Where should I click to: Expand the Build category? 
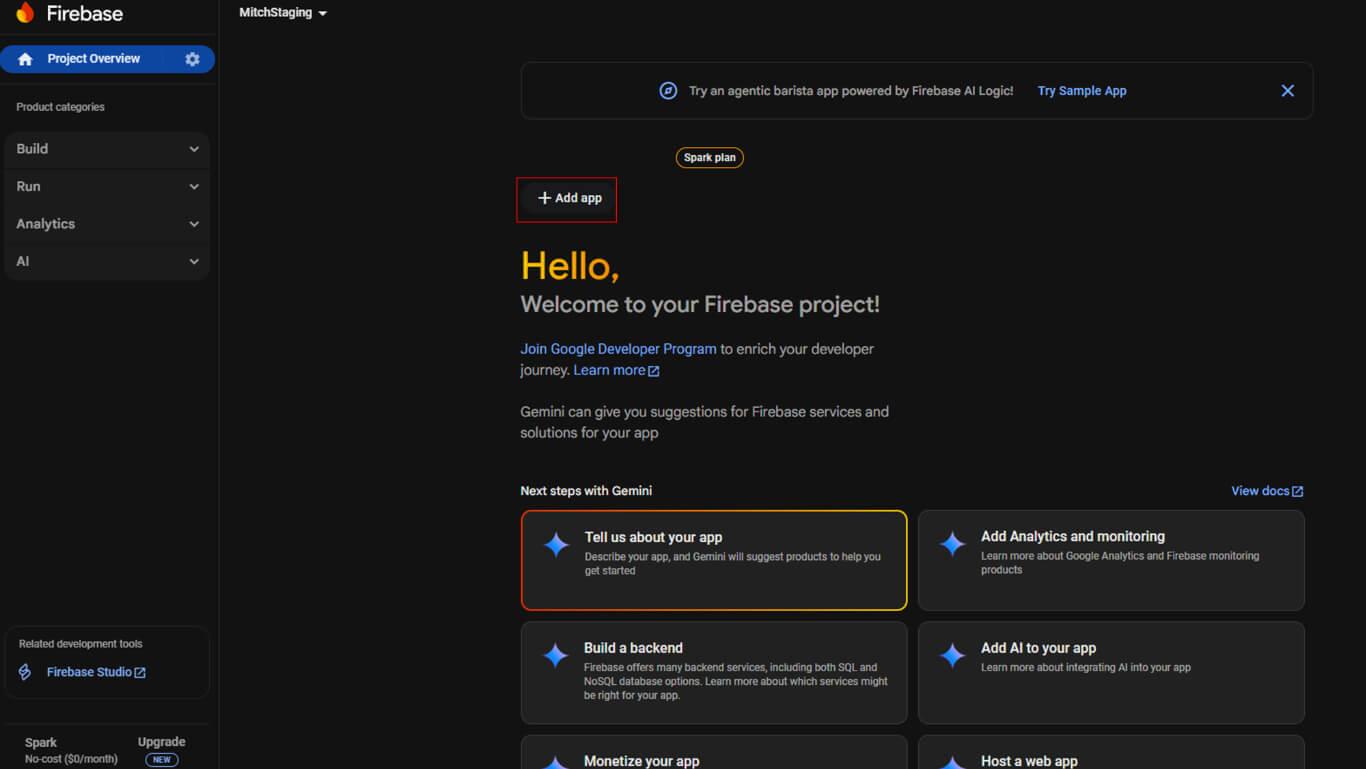coord(107,149)
